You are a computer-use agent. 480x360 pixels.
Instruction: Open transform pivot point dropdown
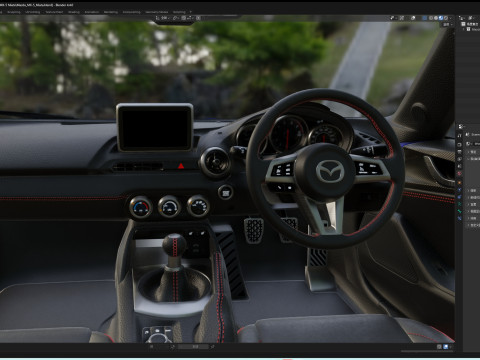[x=175, y=18]
